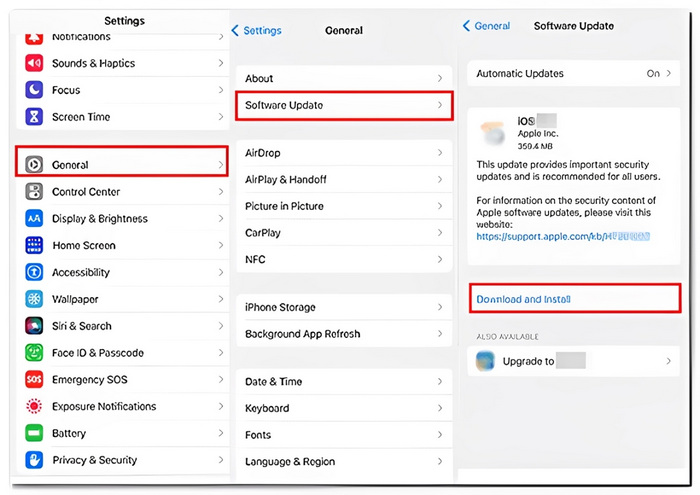Viewport: 700px width, 495px height.
Task: Click the iPhone Storage row chevron
Action: [x=440, y=307]
